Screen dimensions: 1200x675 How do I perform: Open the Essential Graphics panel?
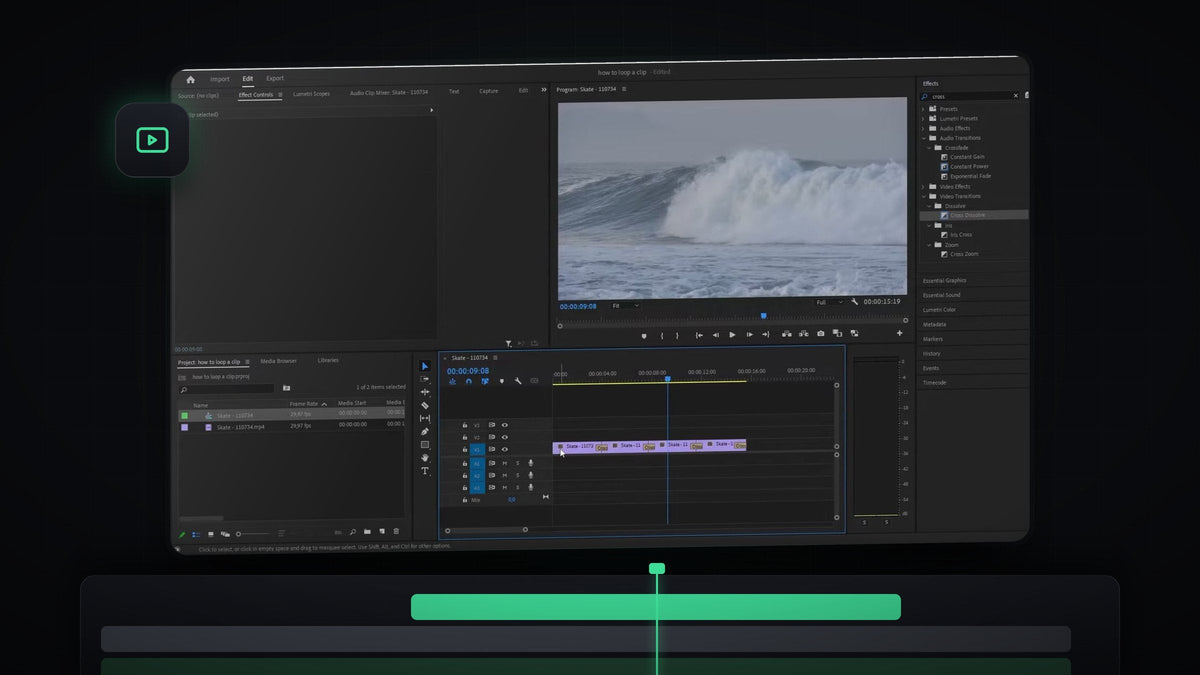[944, 281]
